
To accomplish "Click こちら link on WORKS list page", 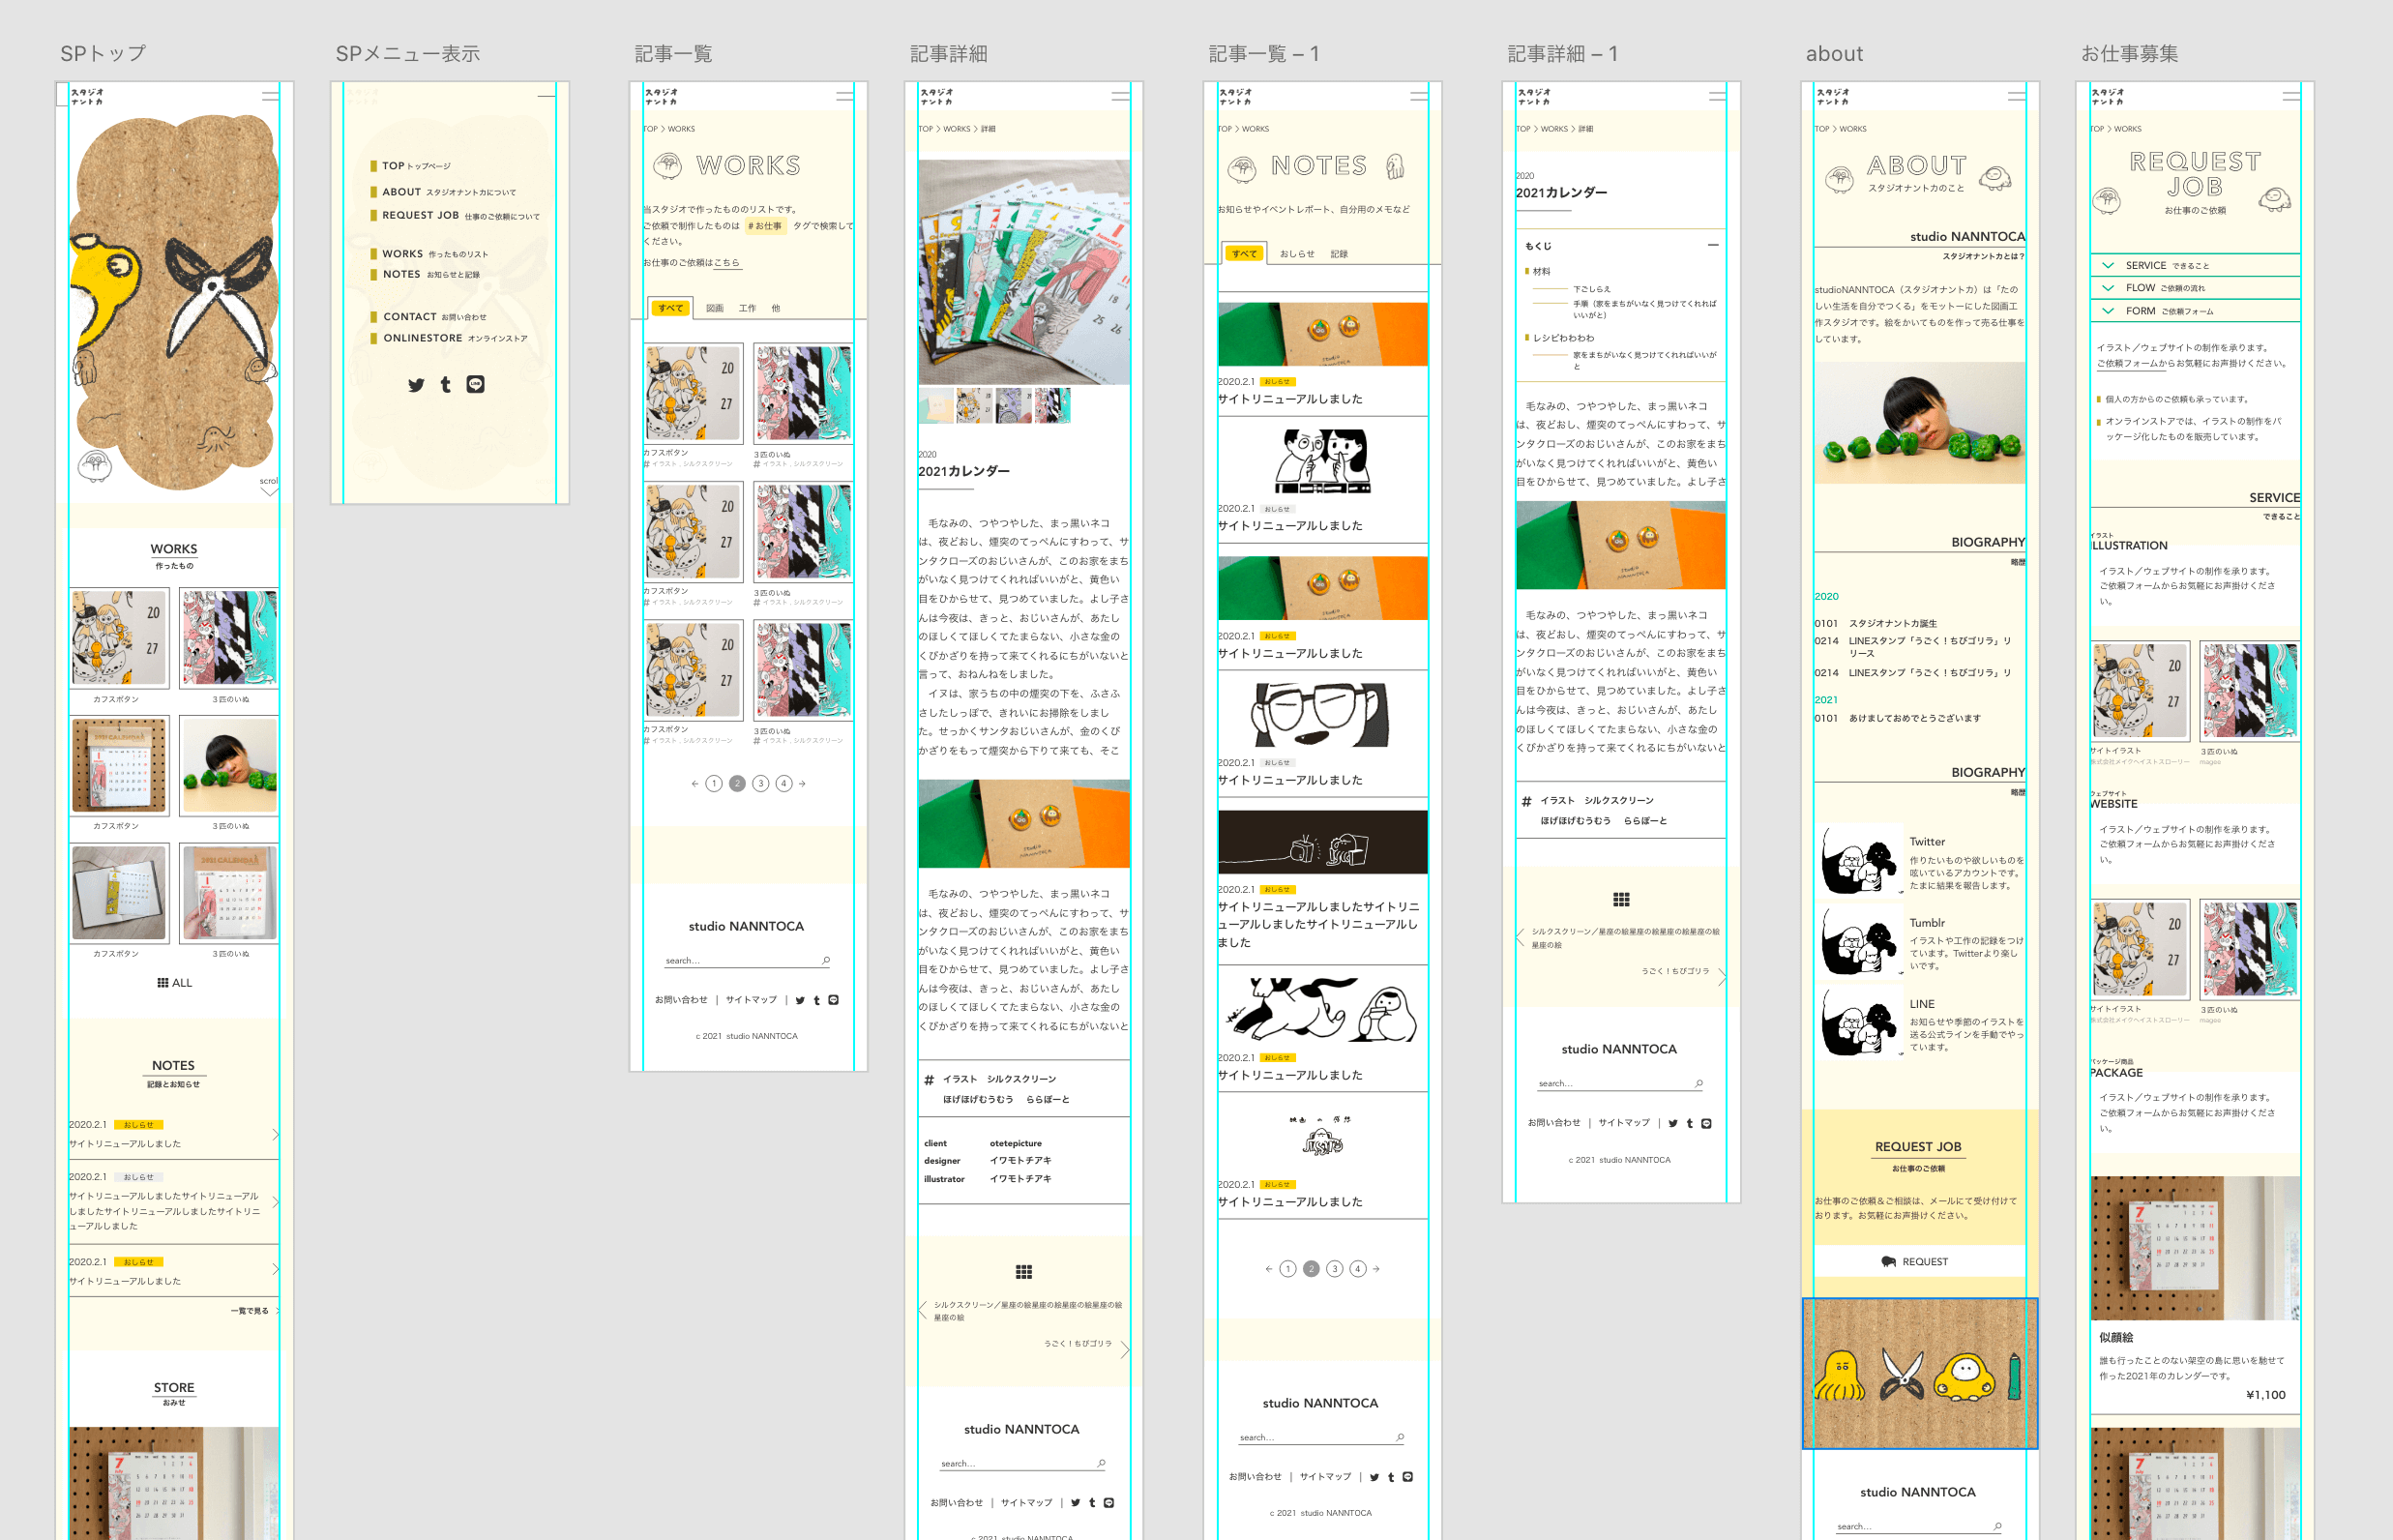I will click(726, 263).
